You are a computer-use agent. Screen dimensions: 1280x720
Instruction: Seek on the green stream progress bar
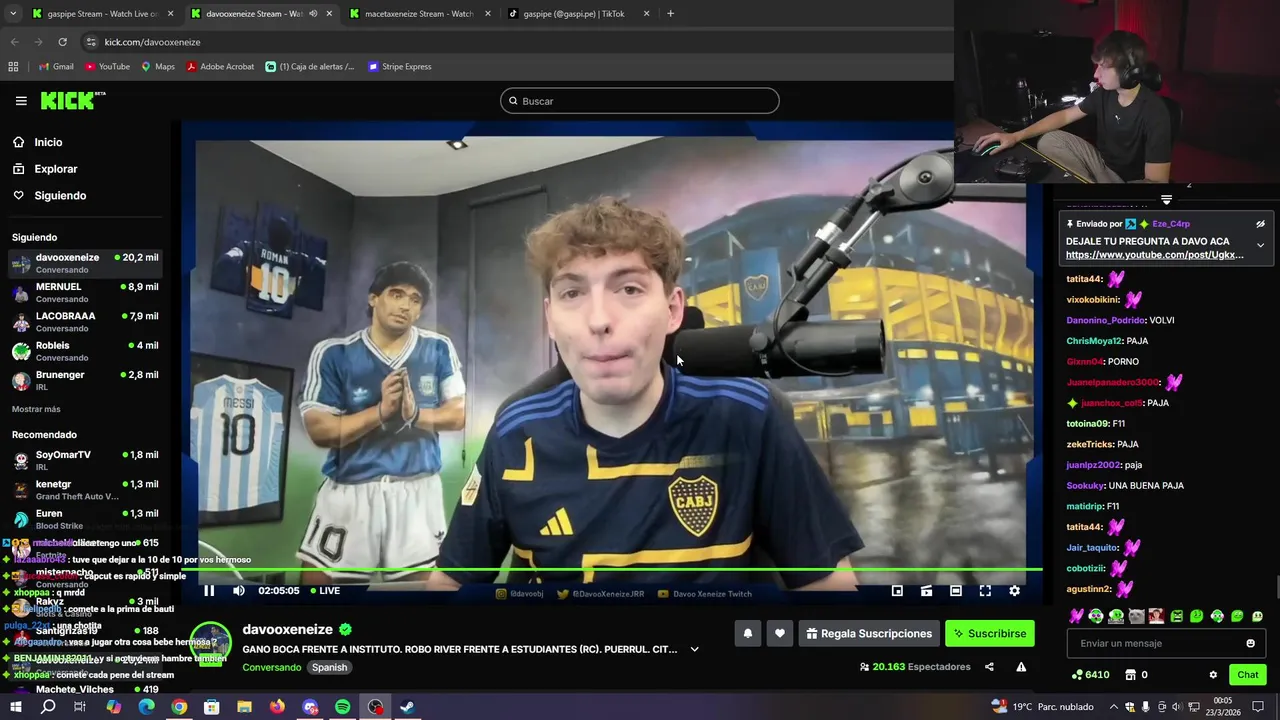pos(611,571)
